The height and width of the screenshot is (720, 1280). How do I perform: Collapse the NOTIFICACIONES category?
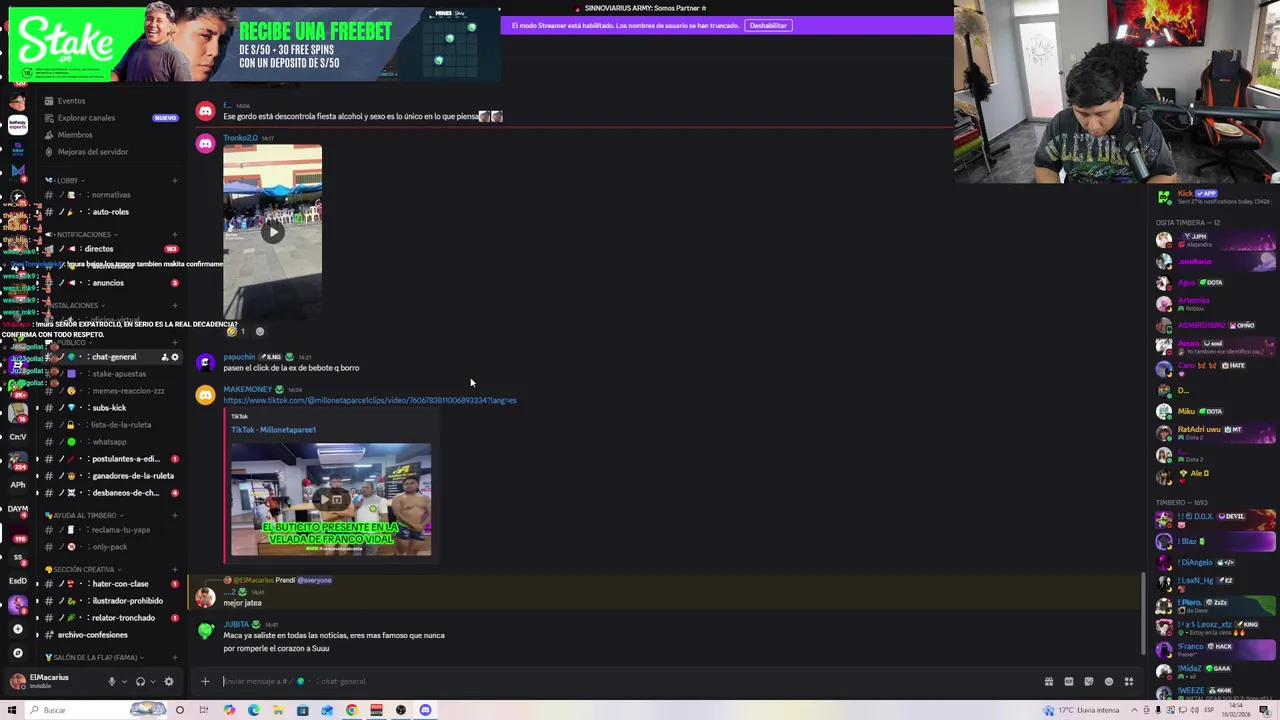pos(83,234)
